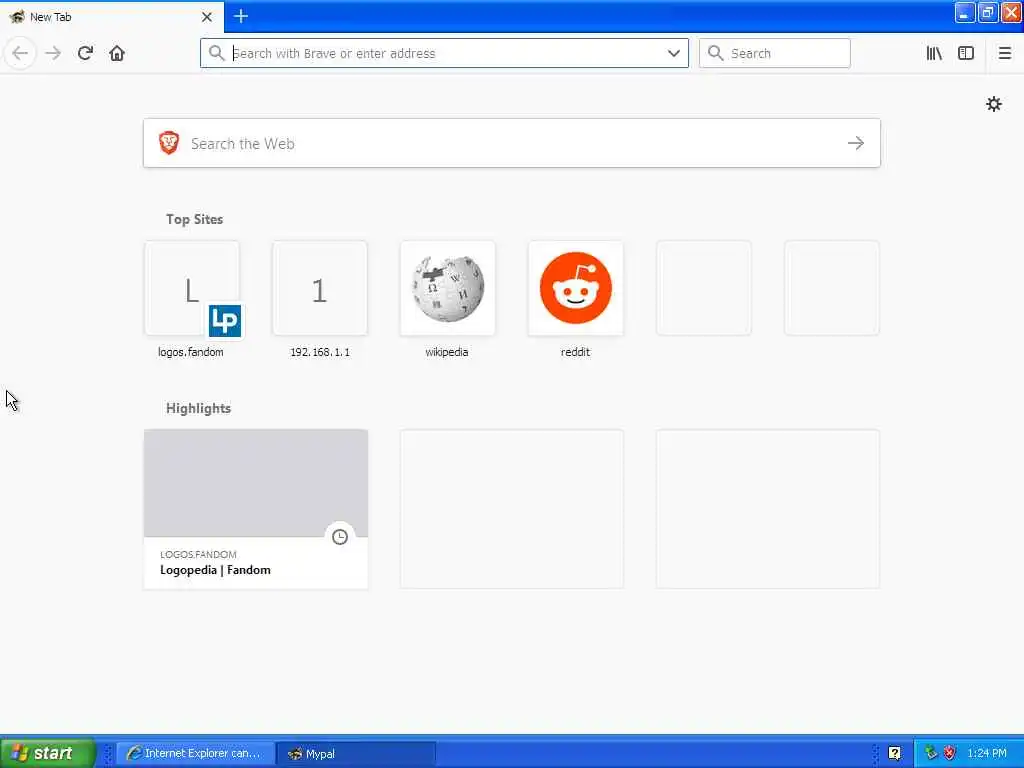This screenshot has width=1024, height=768.
Task: Click the toolbar search magnifier icon
Action: 715,53
